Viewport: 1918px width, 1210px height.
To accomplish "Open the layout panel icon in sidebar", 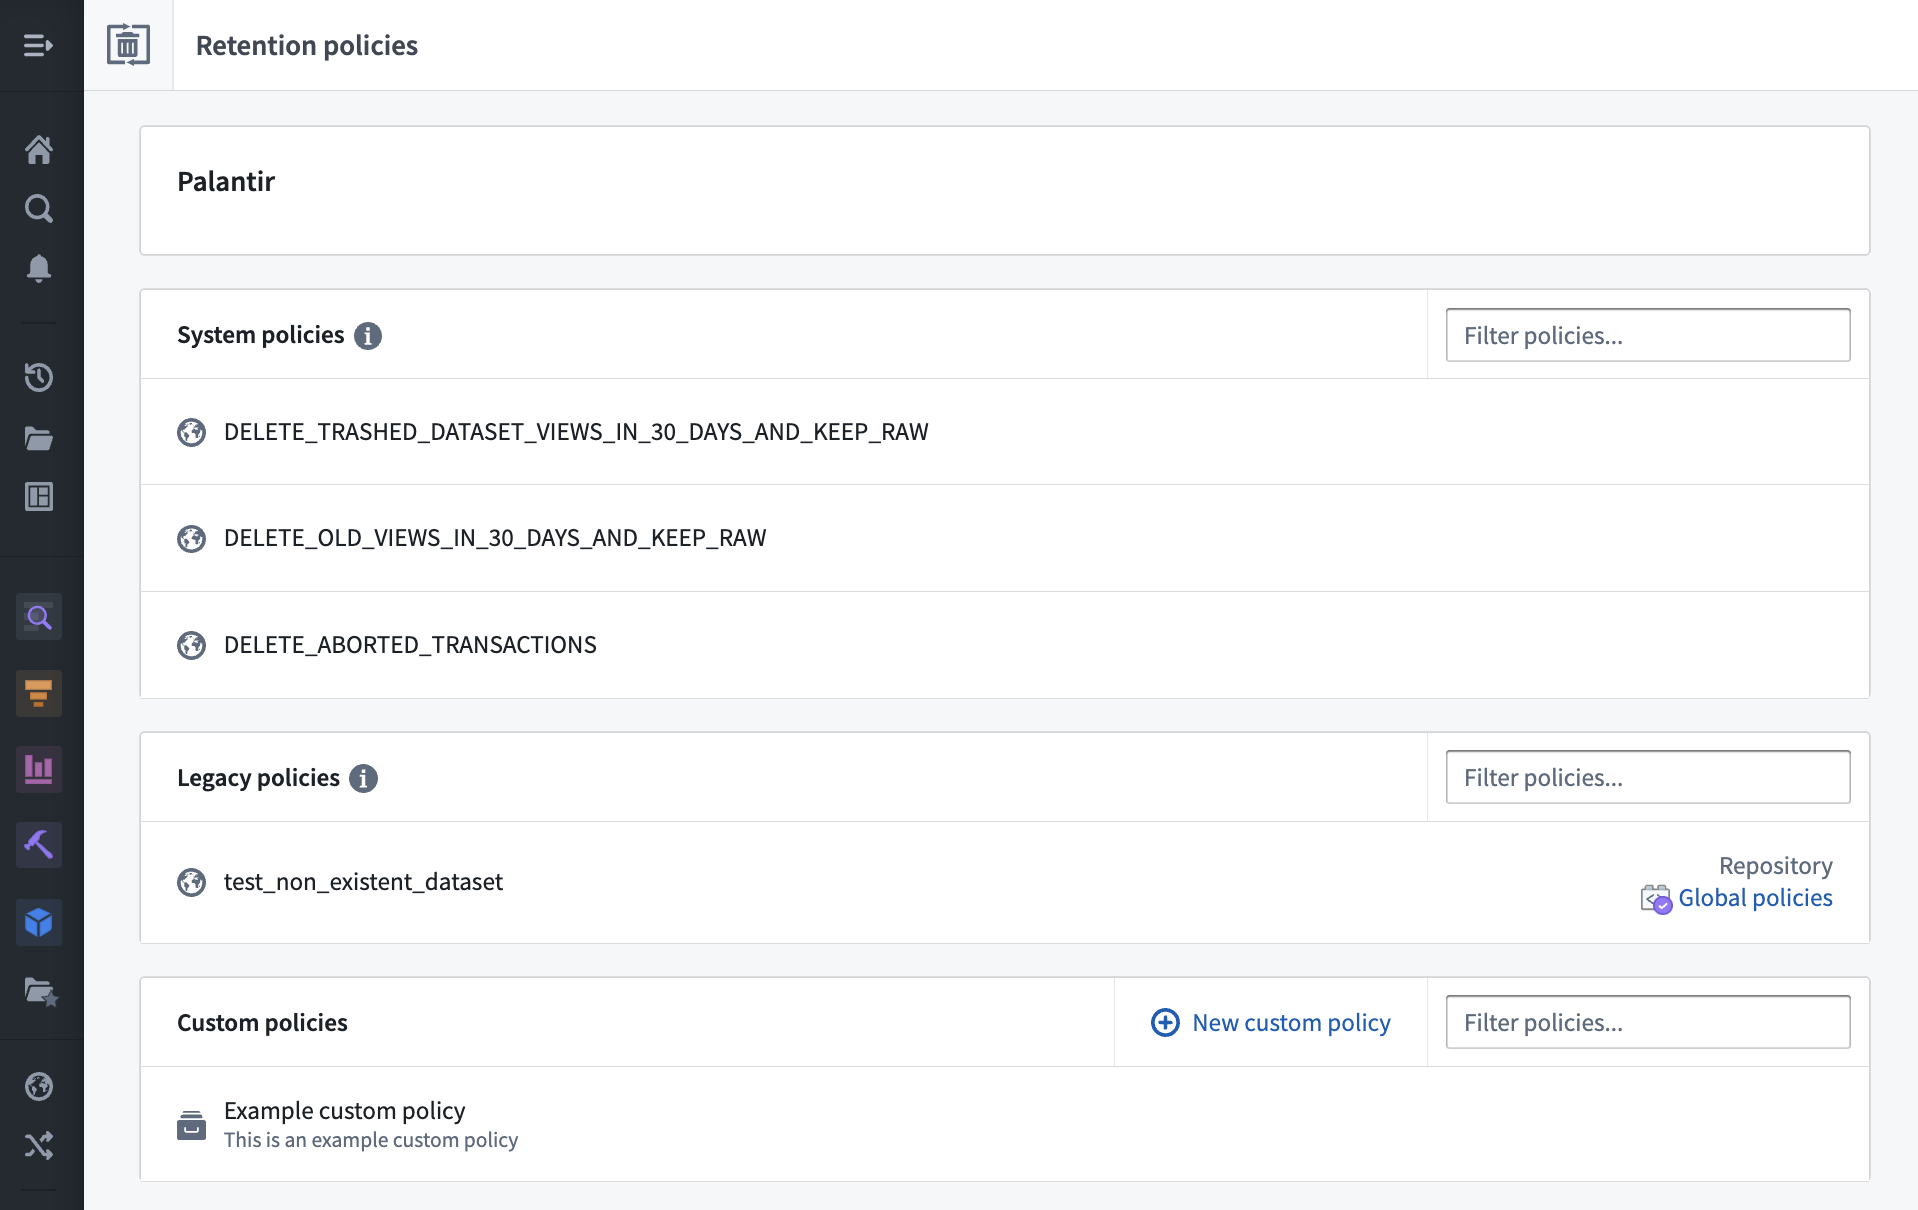I will tap(39, 497).
